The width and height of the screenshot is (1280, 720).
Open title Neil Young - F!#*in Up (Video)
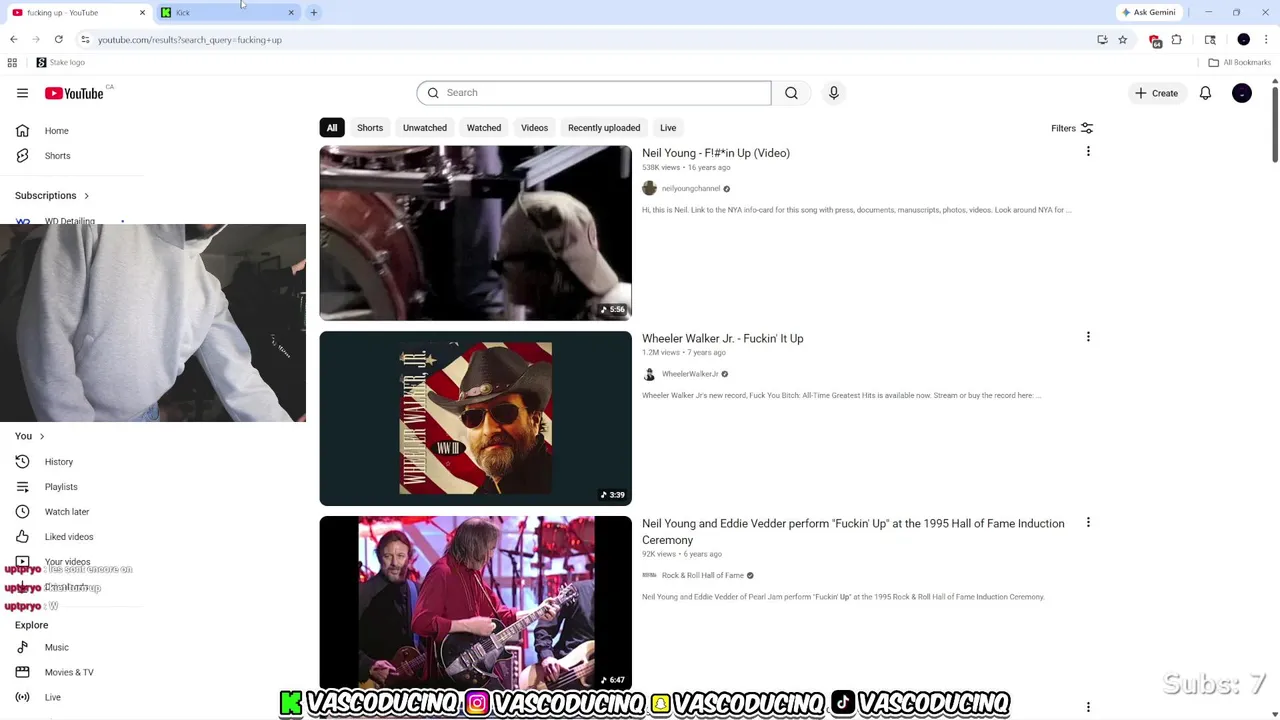pos(716,153)
